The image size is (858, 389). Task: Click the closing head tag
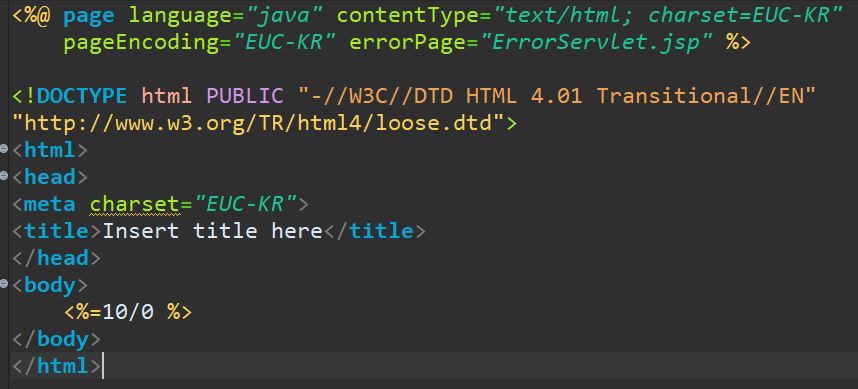[56, 258]
